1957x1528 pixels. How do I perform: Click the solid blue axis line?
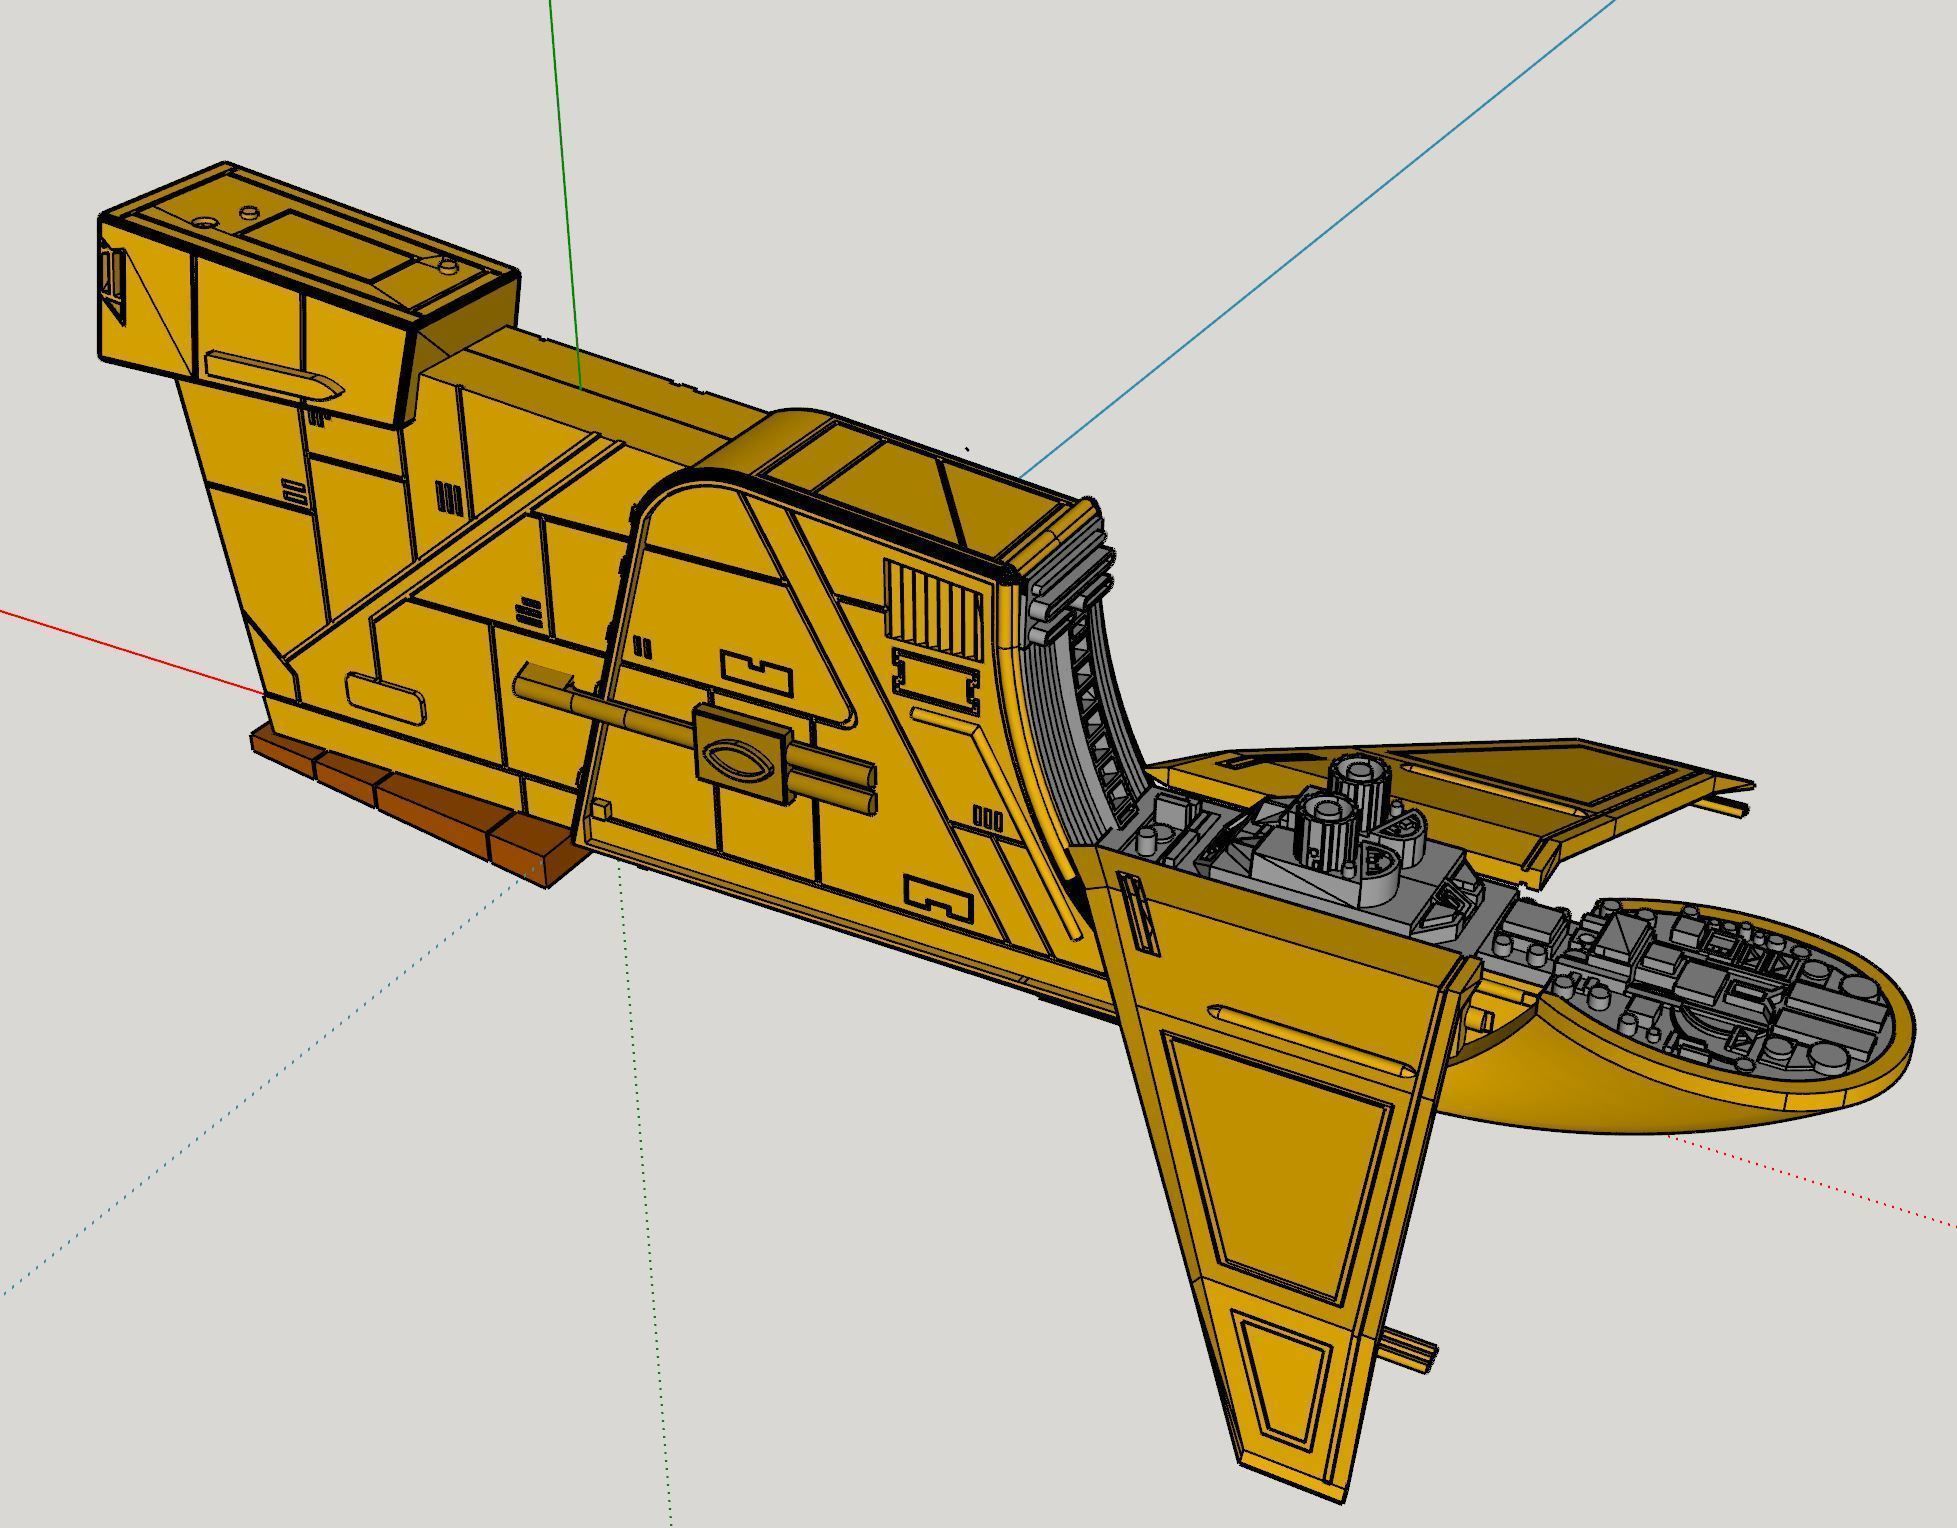point(1318,238)
